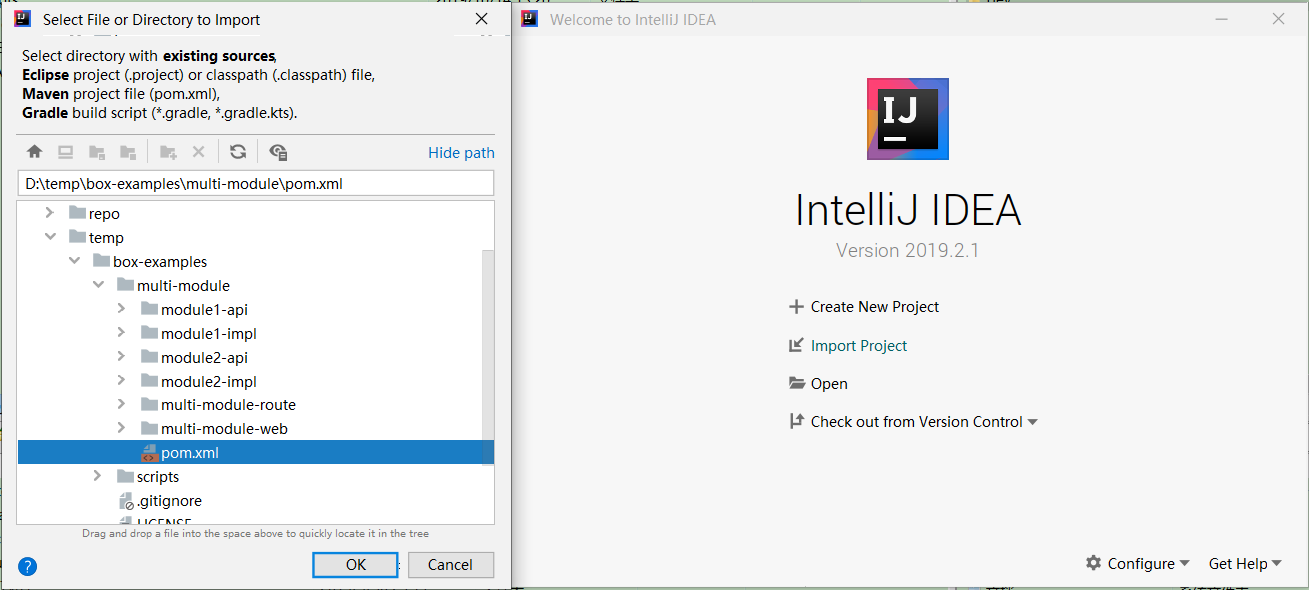
Task: Click the New Folder toolbar icon
Action: [168, 152]
